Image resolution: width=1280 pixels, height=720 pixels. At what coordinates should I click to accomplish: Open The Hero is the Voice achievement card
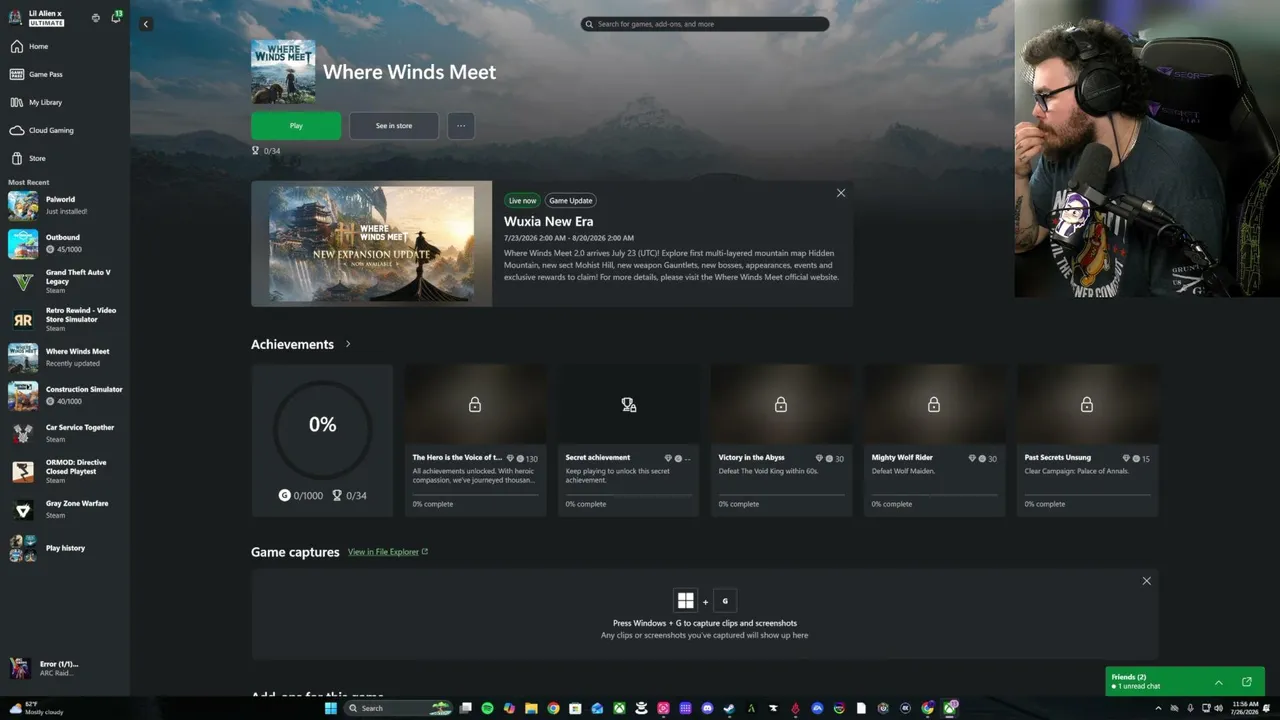click(x=475, y=440)
